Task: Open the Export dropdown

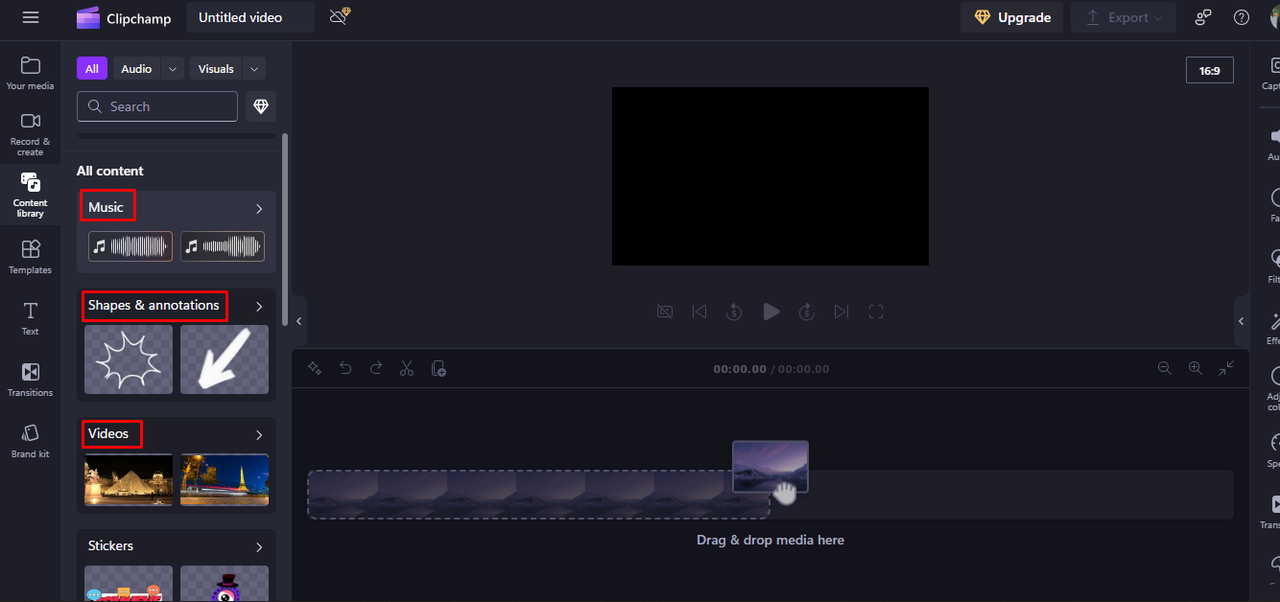Action: coord(1125,17)
